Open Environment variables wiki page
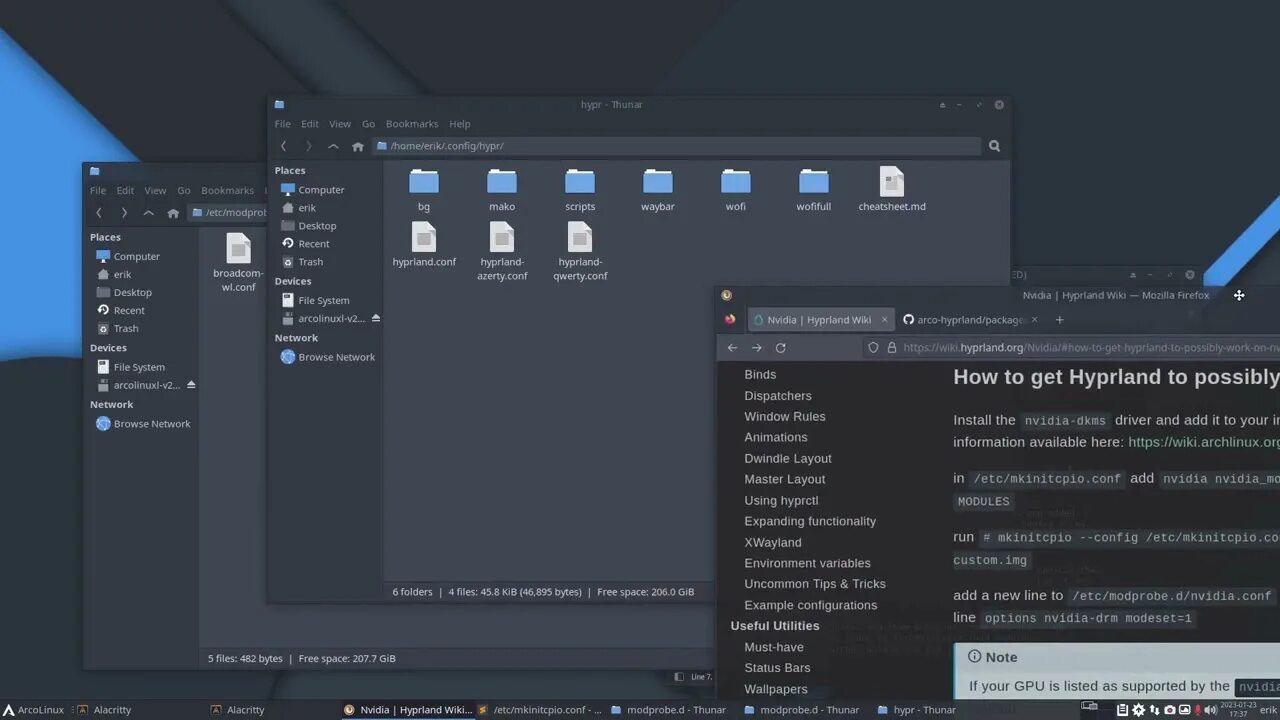The height and width of the screenshot is (720, 1280). (807, 563)
